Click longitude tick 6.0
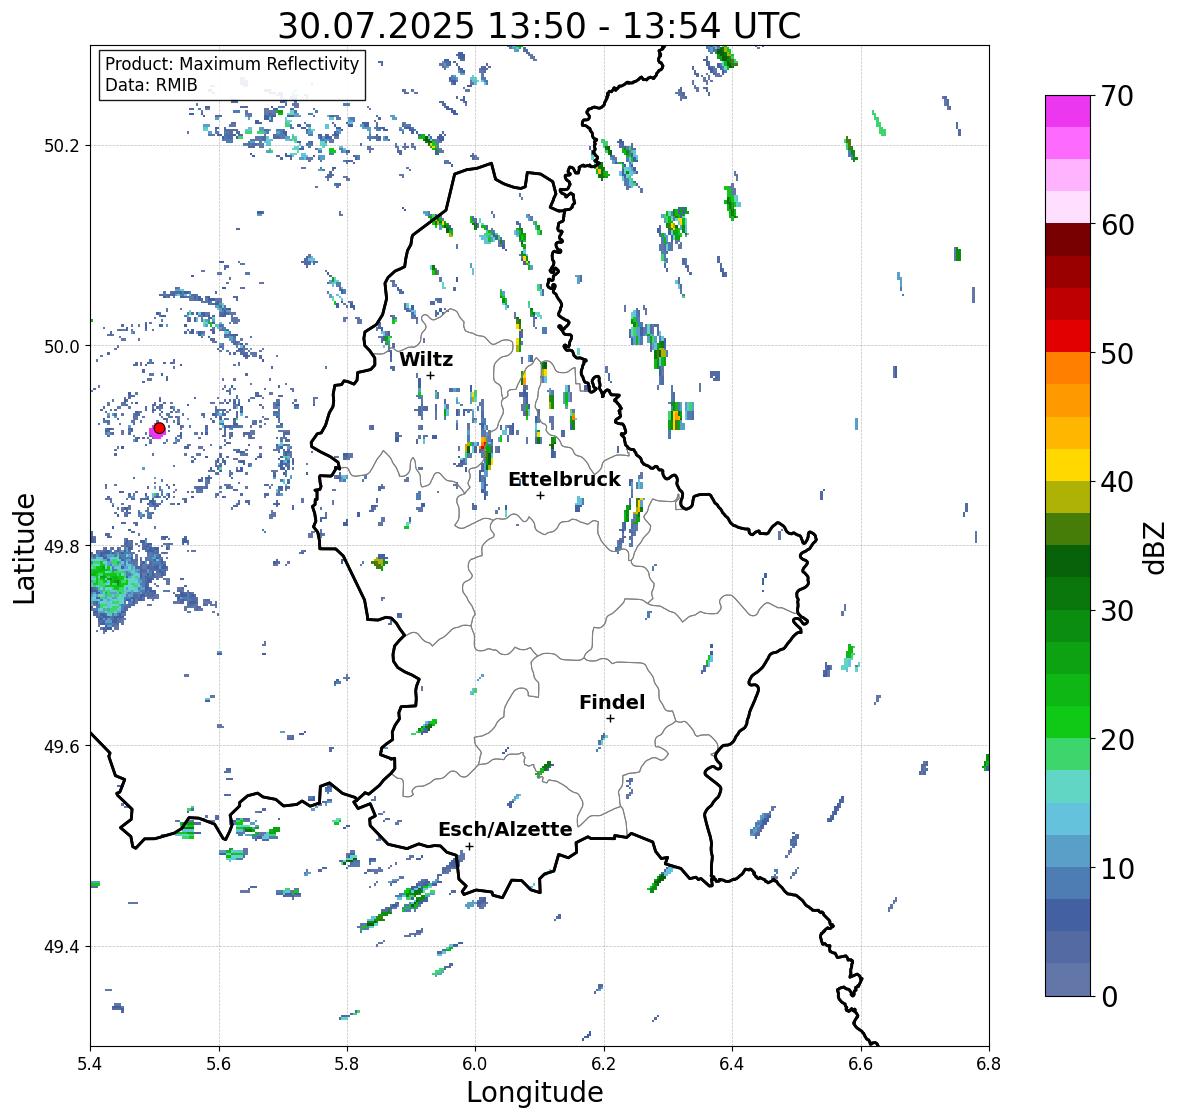The height and width of the screenshot is (1117, 1179). tap(475, 1064)
